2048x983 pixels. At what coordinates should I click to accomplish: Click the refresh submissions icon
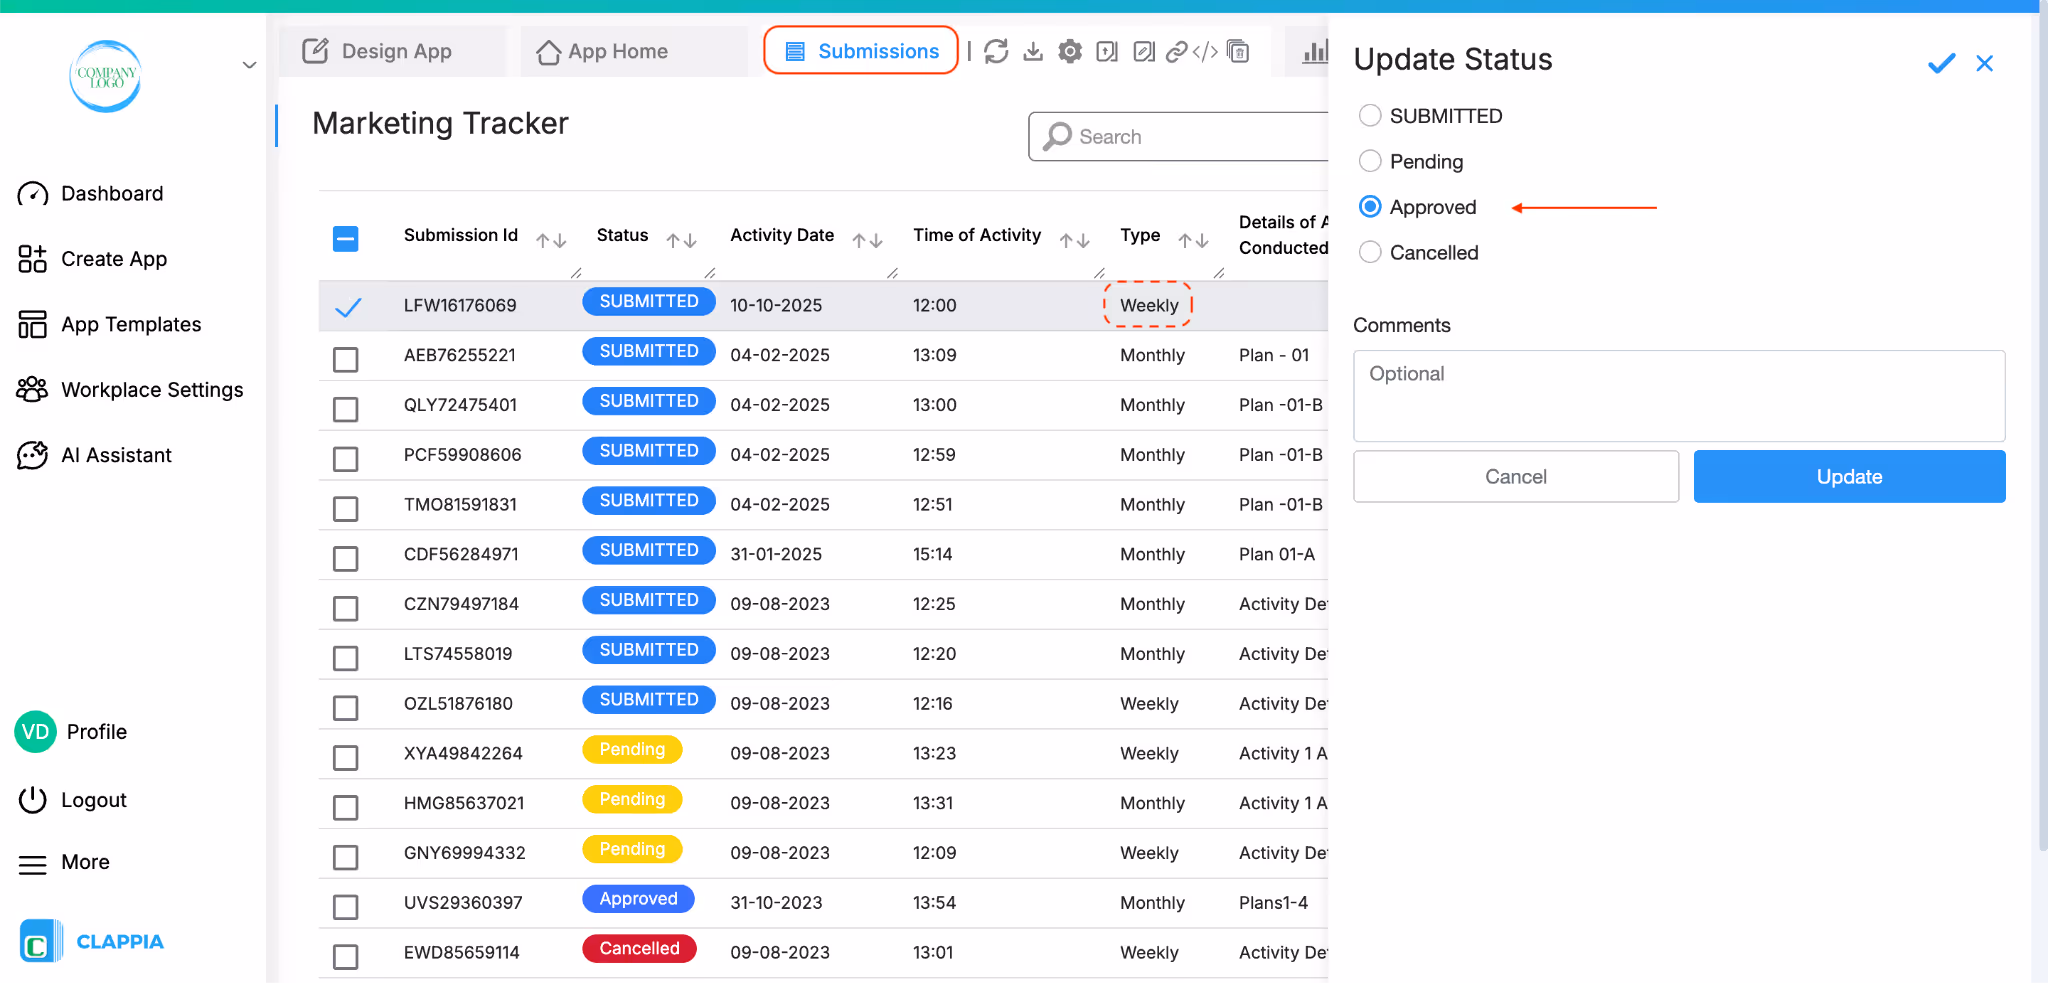click(996, 51)
